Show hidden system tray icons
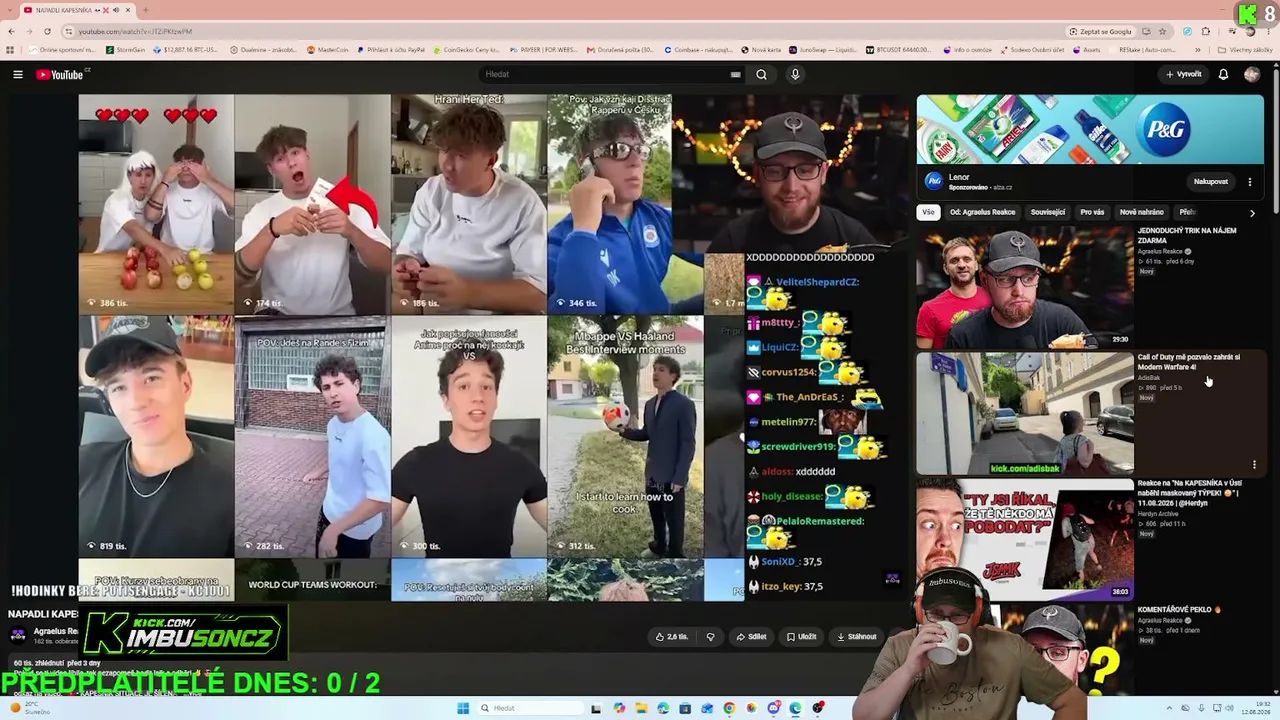Viewport: 1280px width, 720px height. (x=1168, y=708)
